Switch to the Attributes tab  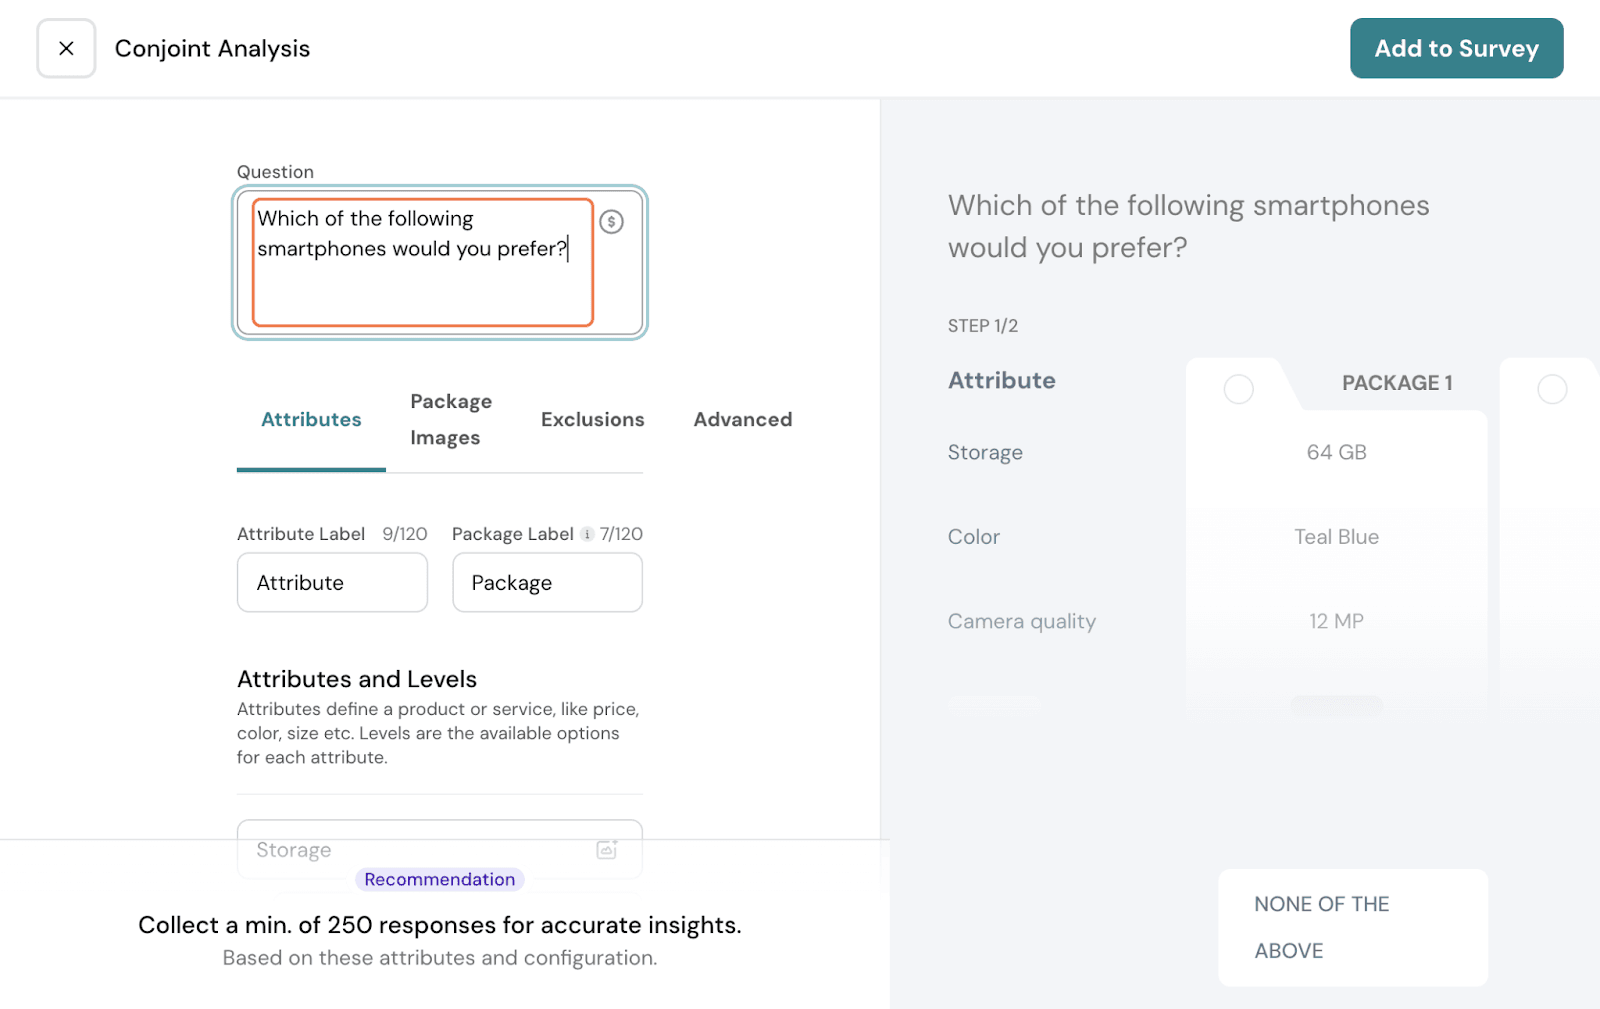pos(311,420)
